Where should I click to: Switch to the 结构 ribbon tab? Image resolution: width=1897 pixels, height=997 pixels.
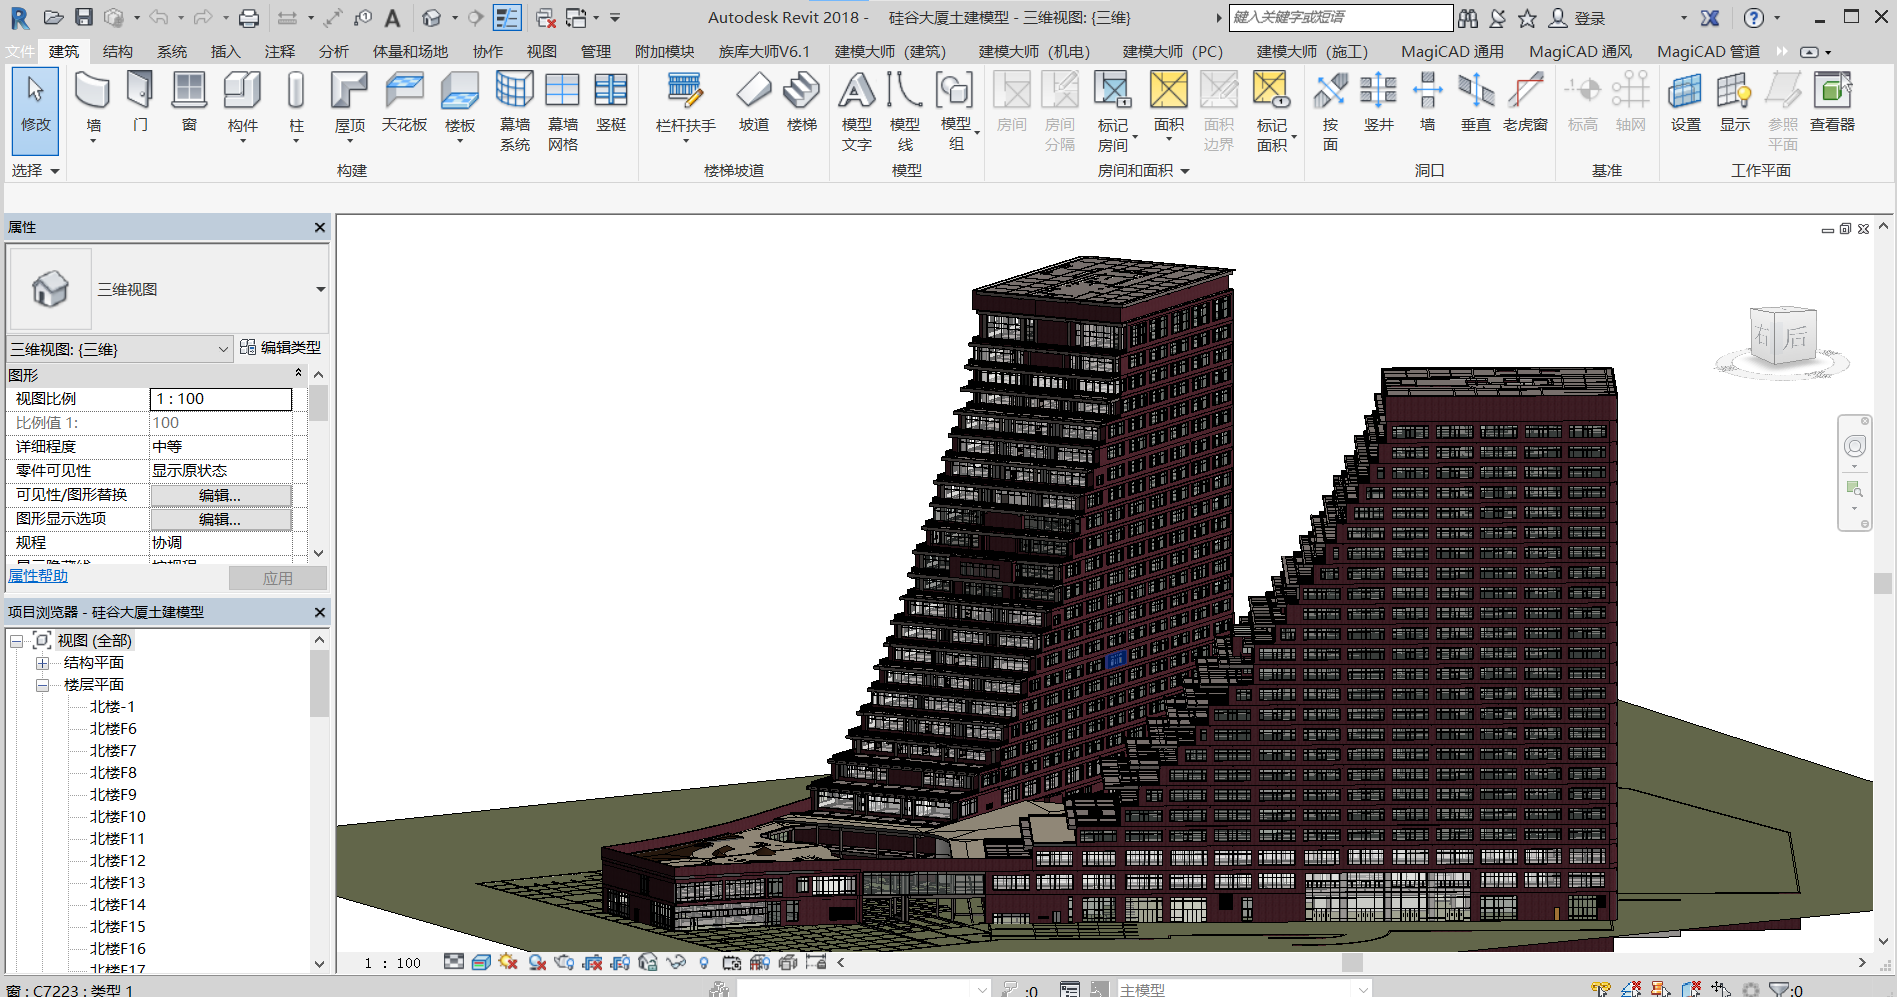pos(118,51)
